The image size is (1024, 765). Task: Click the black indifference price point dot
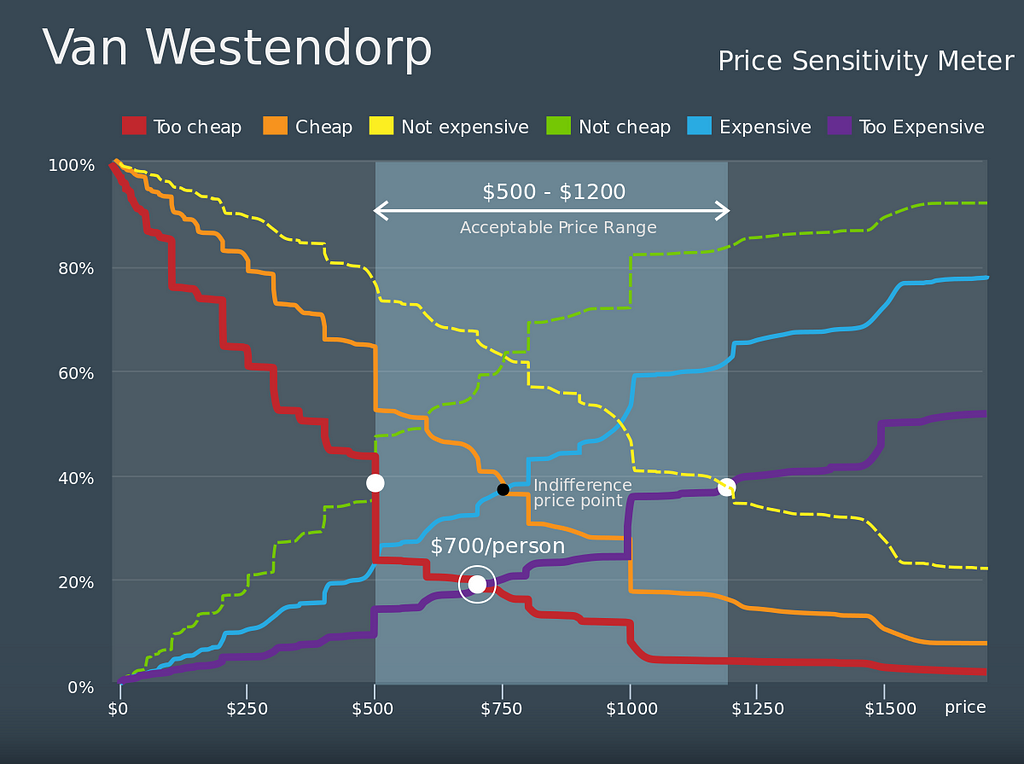(503, 489)
